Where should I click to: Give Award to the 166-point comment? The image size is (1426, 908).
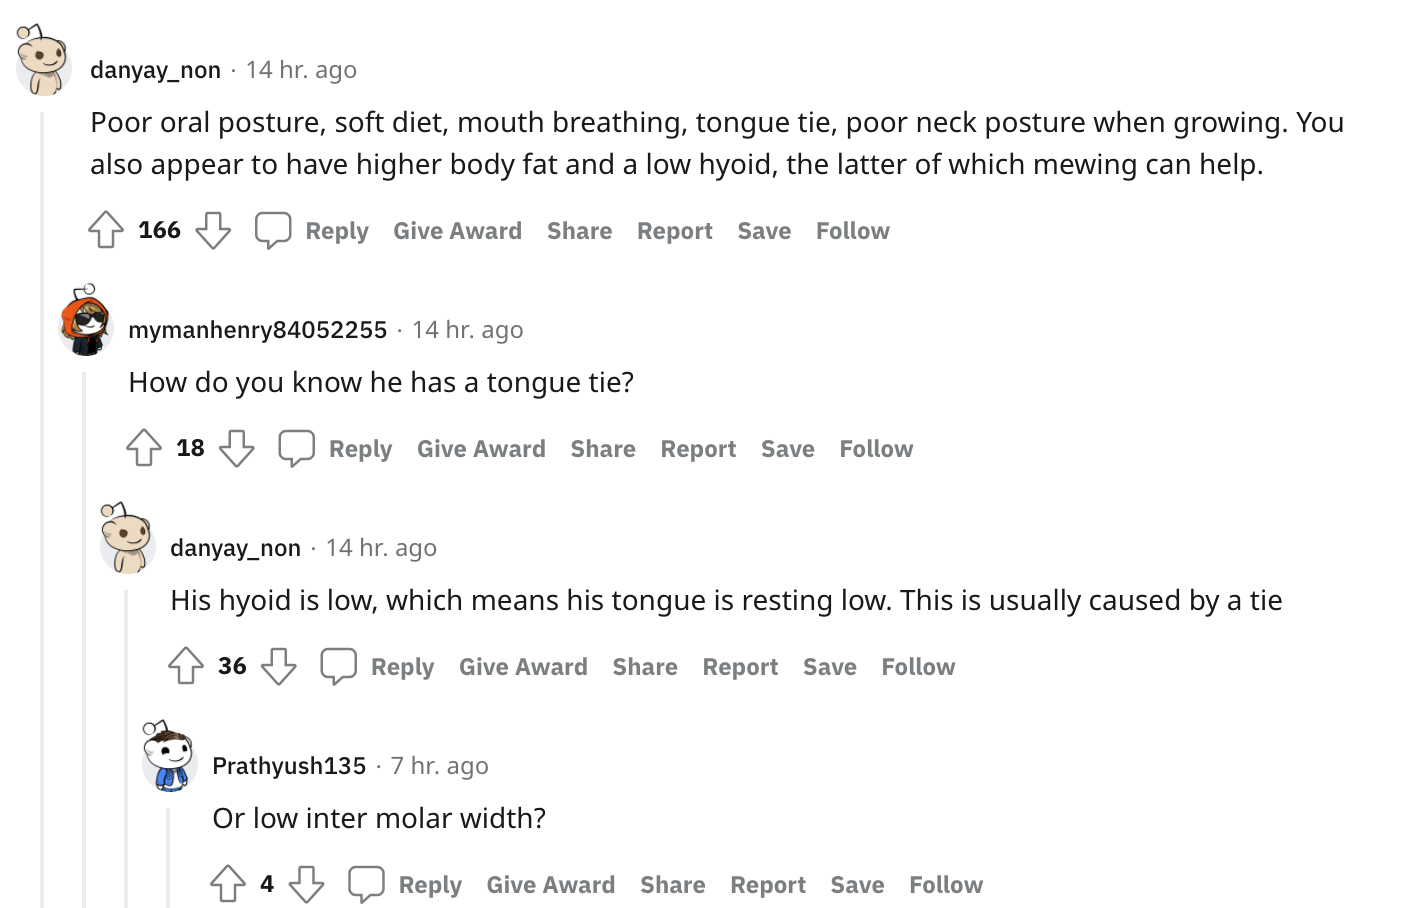coord(457,231)
